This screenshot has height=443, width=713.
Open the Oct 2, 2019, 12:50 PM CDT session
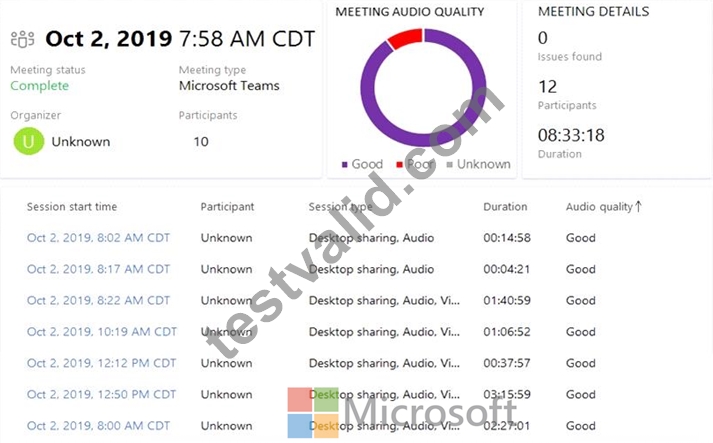[101, 395]
